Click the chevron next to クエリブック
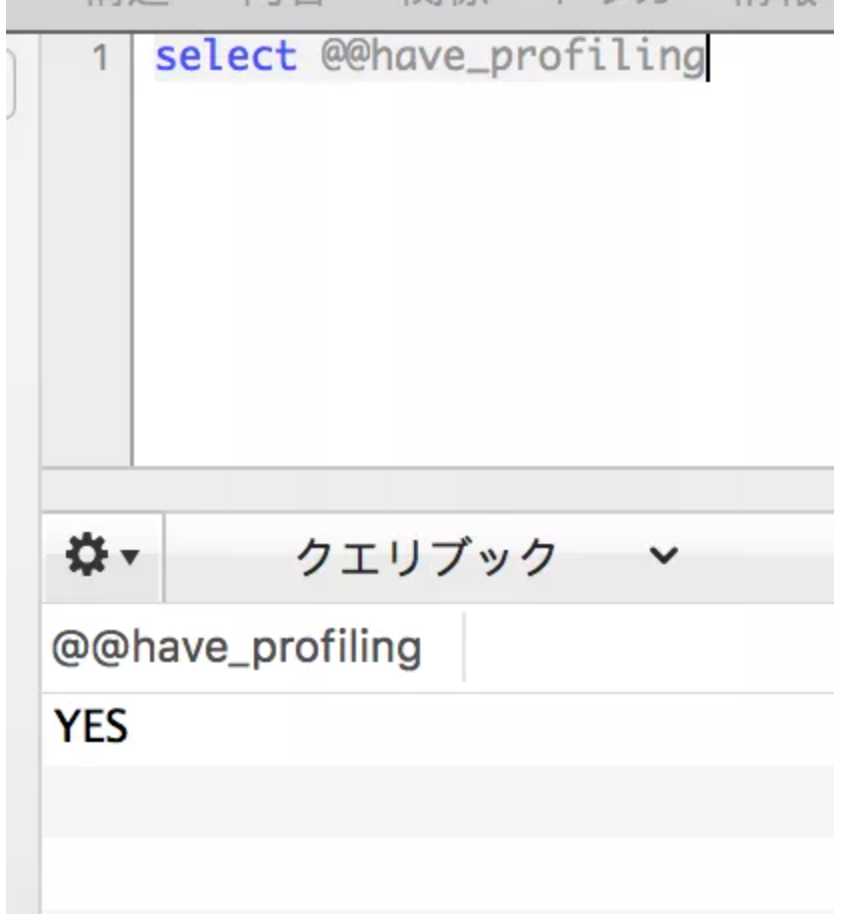This screenshot has width=852, height=922. coord(663,555)
